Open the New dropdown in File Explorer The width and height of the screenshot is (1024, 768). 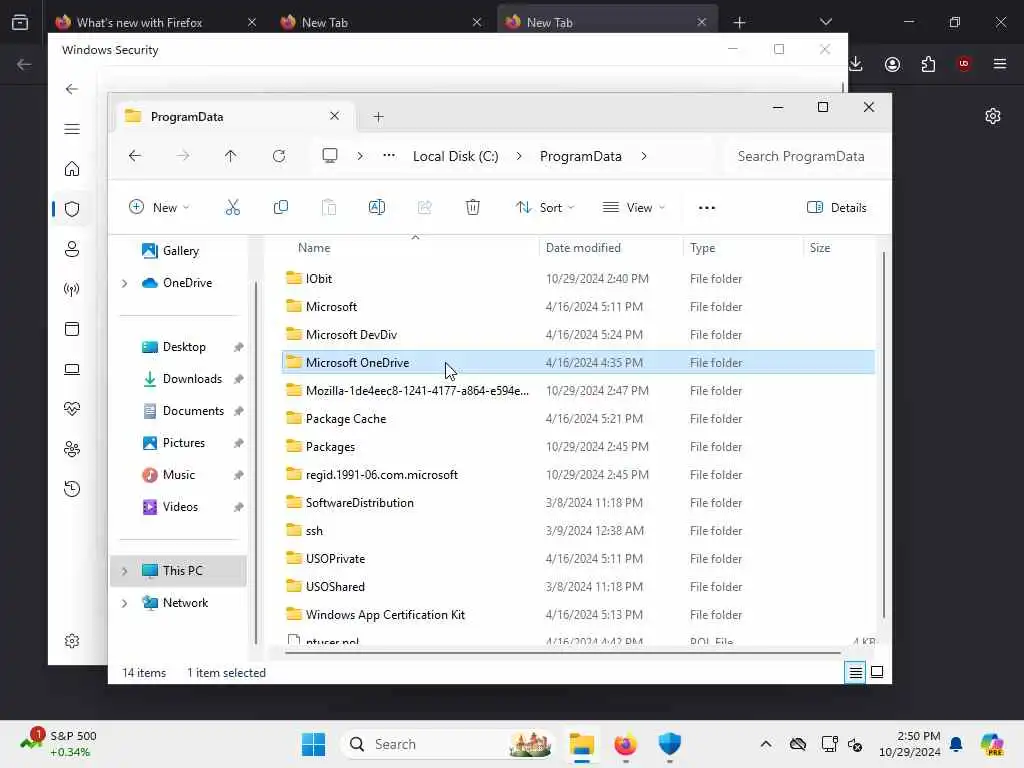point(159,208)
